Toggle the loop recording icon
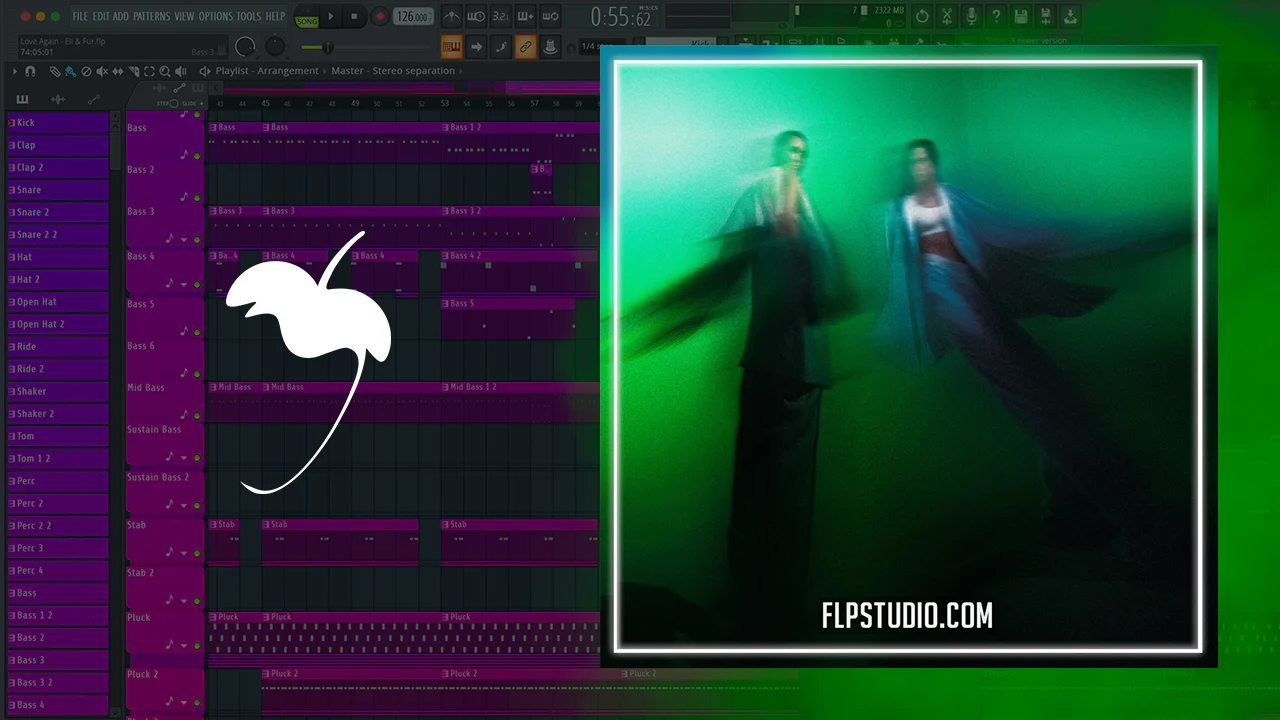This screenshot has width=1280, height=720. [549, 16]
